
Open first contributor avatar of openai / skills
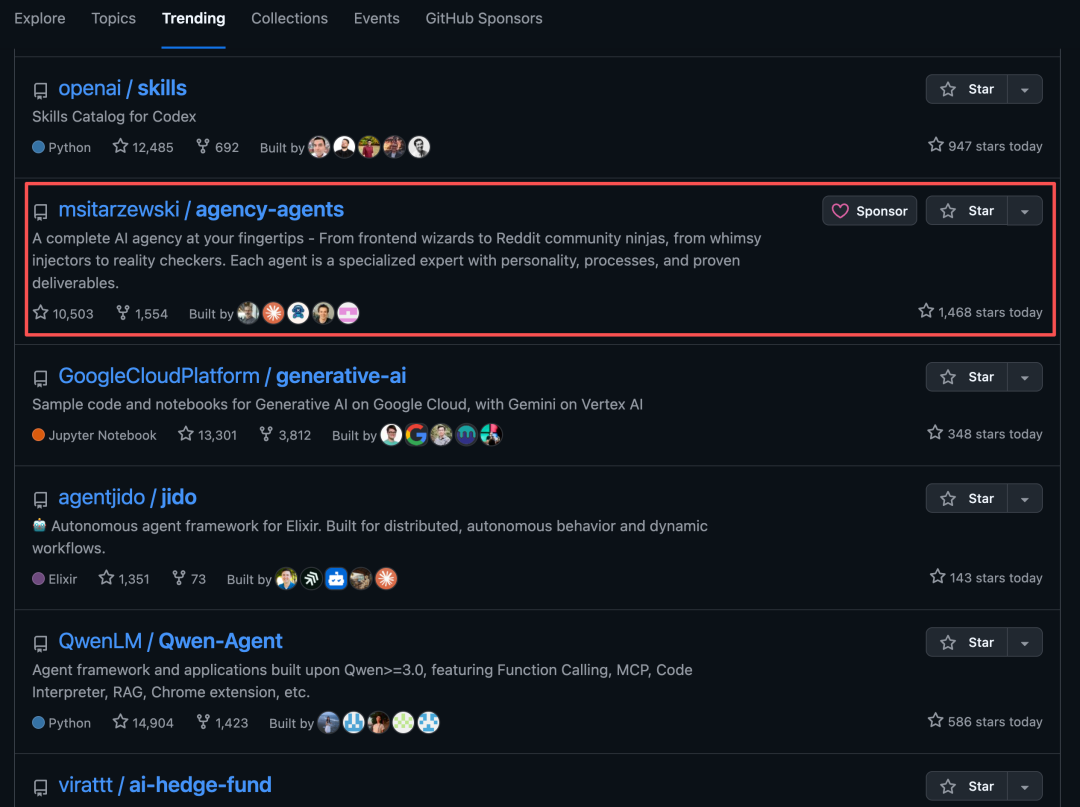pos(319,147)
